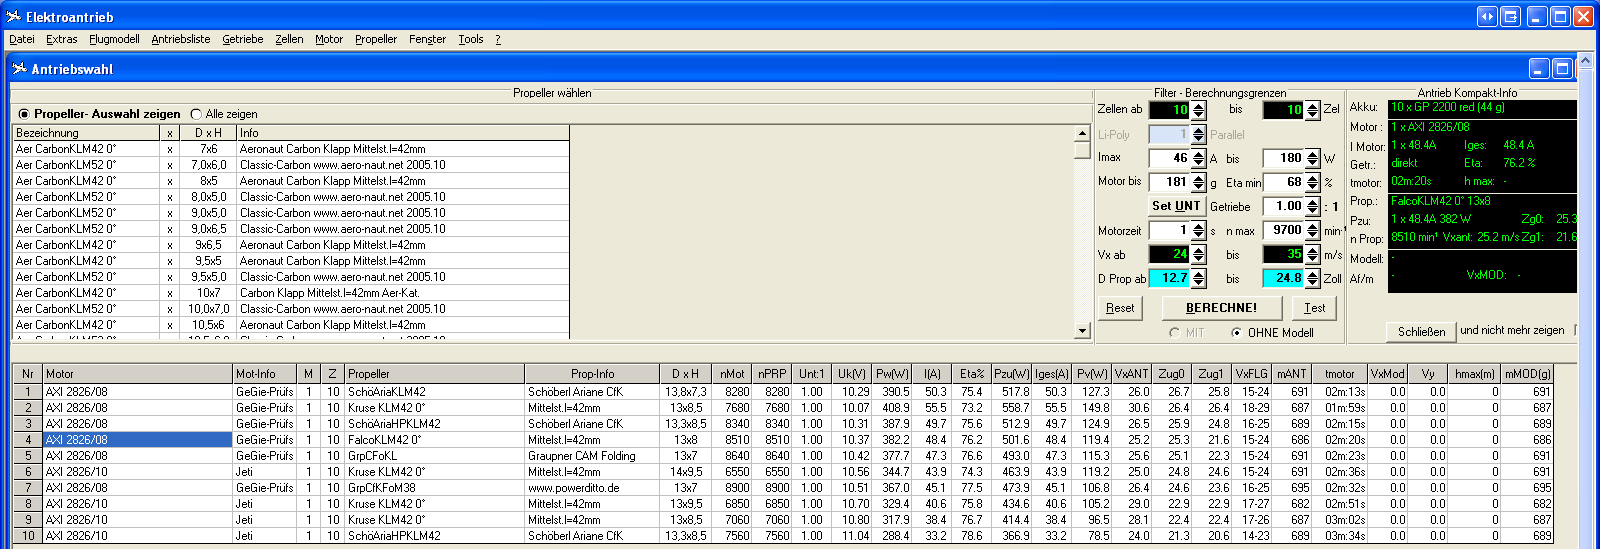Click propeller list scrollbar down arrow
This screenshot has width=1600, height=549.
coord(1082,330)
